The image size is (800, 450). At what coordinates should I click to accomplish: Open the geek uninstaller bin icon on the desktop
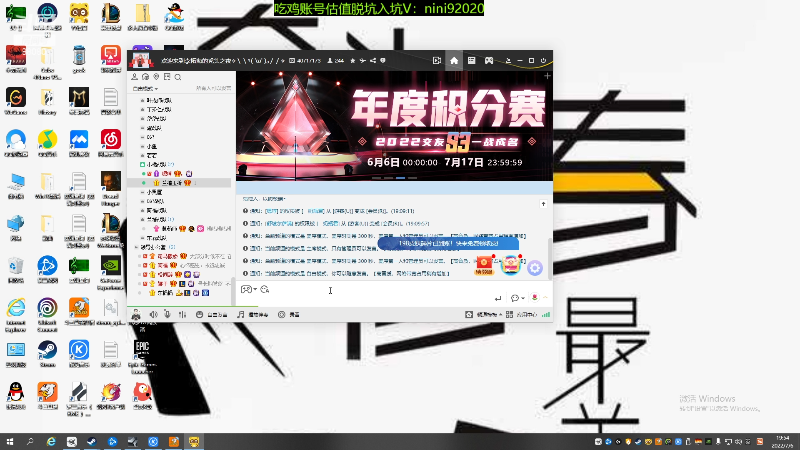(x=79, y=59)
